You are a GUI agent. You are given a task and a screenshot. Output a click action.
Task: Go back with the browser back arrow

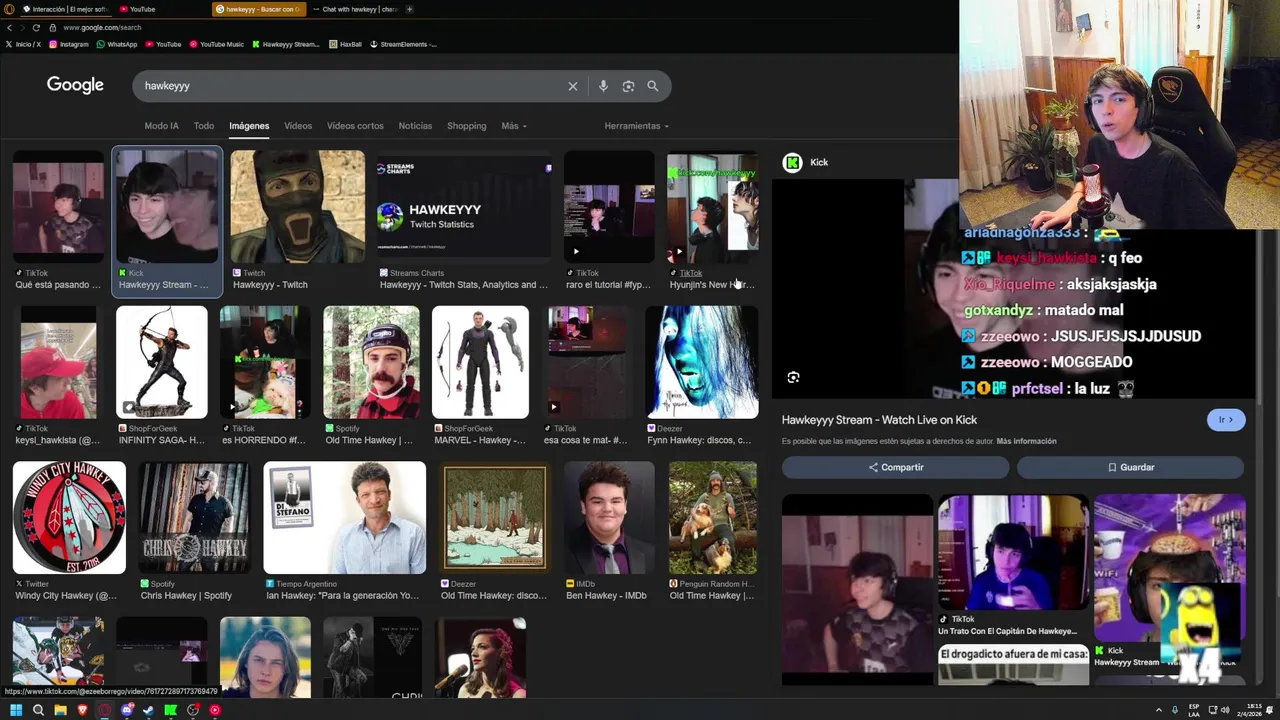click(9, 27)
